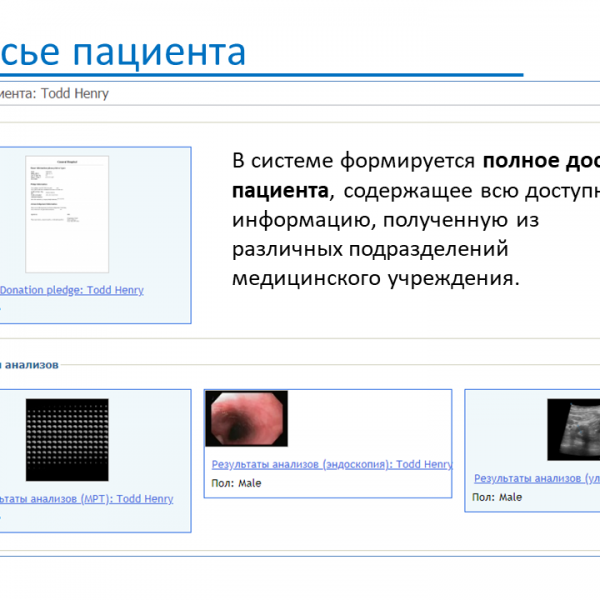The height and width of the screenshot is (600, 600).
Task: Open the MRI scan grid thumbnail
Action: tap(66, 440)
